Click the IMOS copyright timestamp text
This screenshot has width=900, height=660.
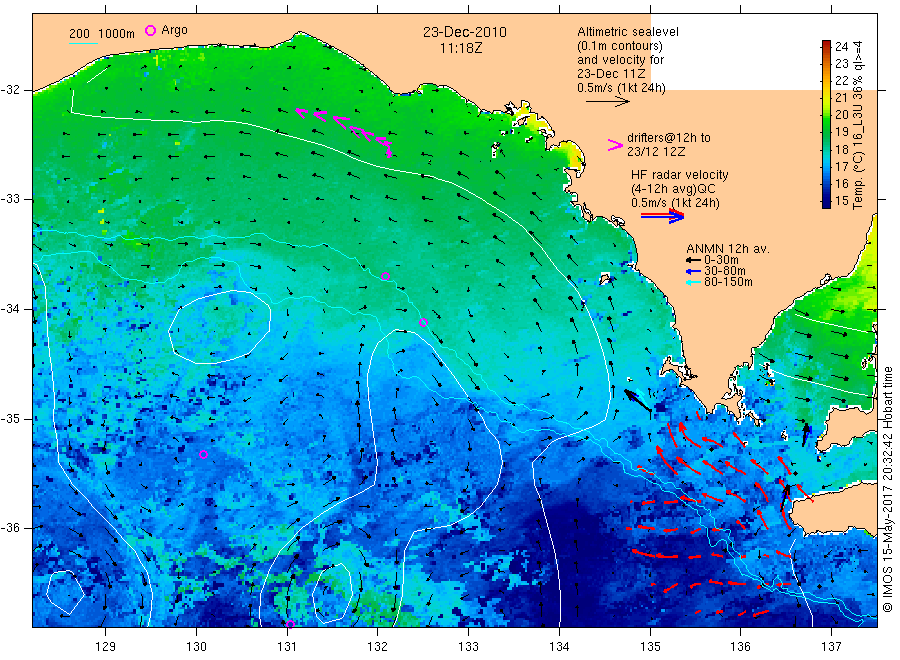click(x=887, y=489)
